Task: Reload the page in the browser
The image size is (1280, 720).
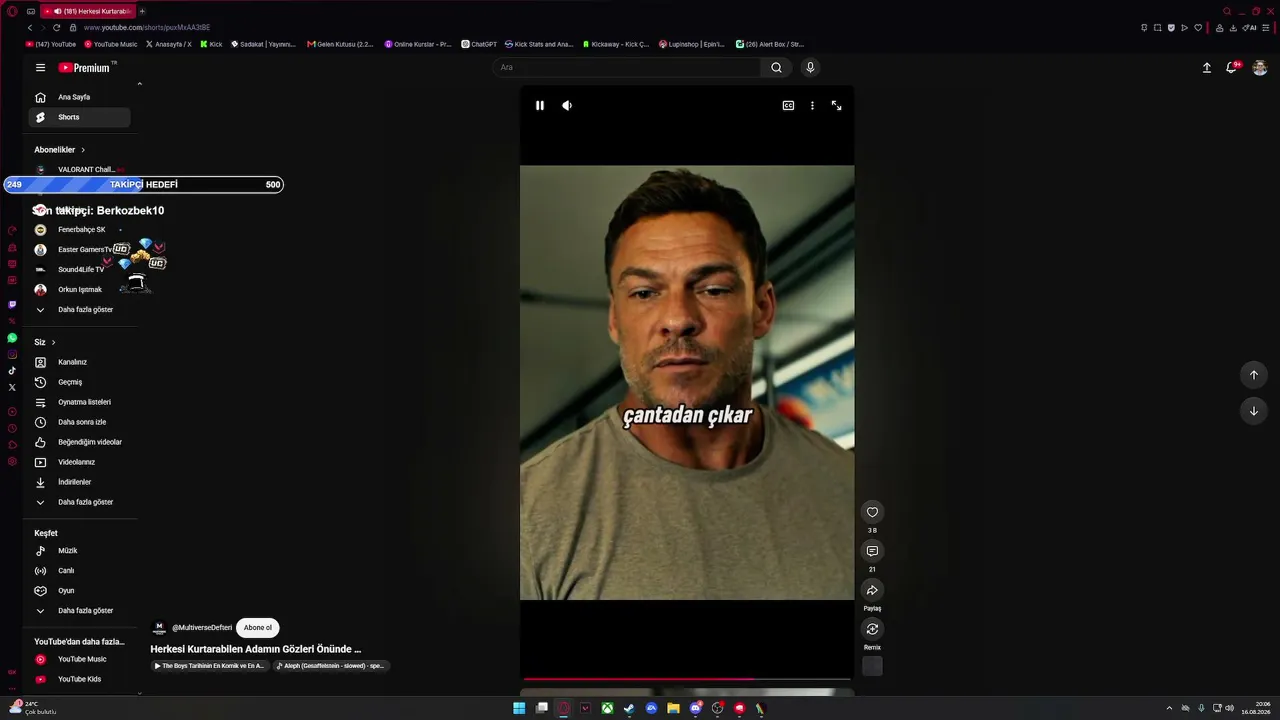Action: 56,27
